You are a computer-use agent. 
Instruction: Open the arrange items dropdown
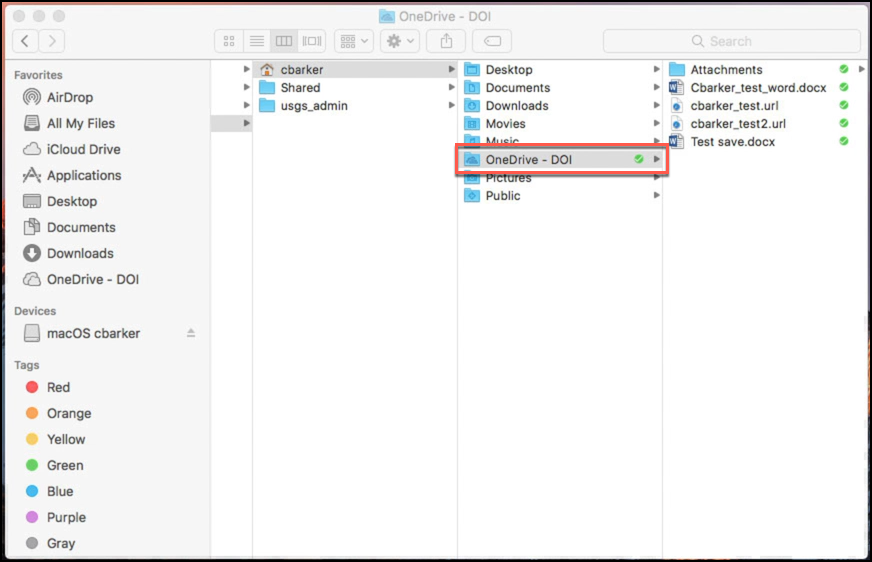[354, 41]
